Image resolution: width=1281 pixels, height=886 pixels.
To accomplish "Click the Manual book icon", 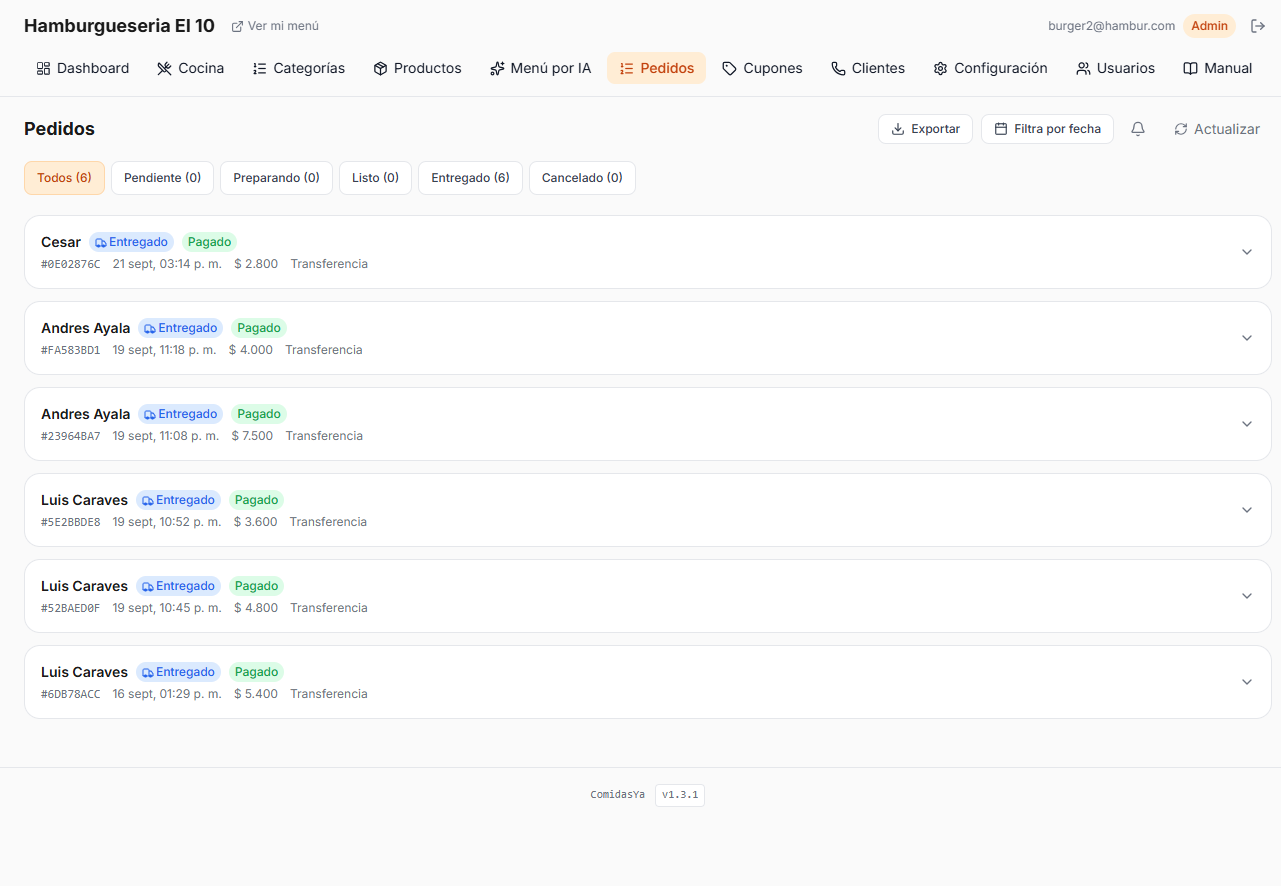I will tap(1190, 68).
